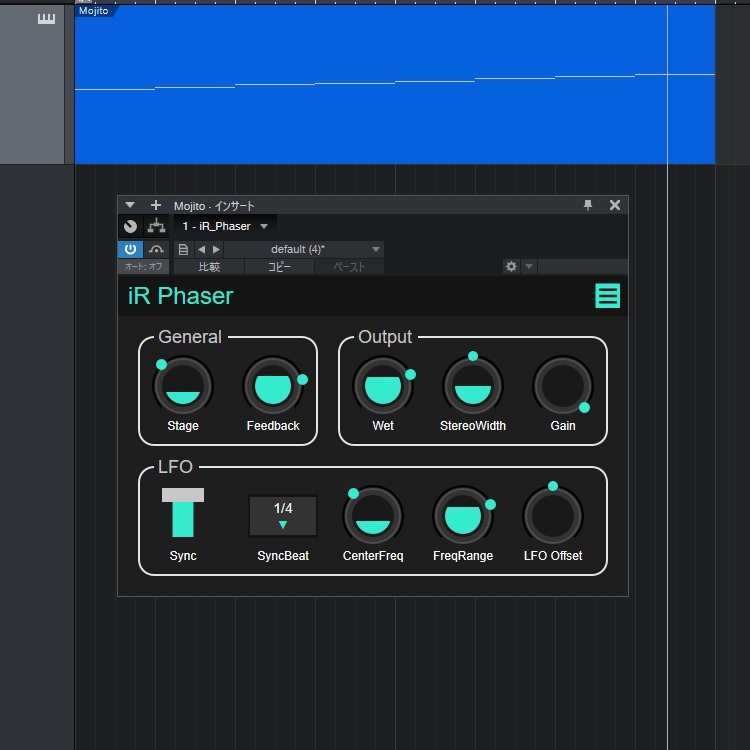Click the channel editor knob icon
The width and height of the screenshot is (750, 750).
tap(130, 226)
